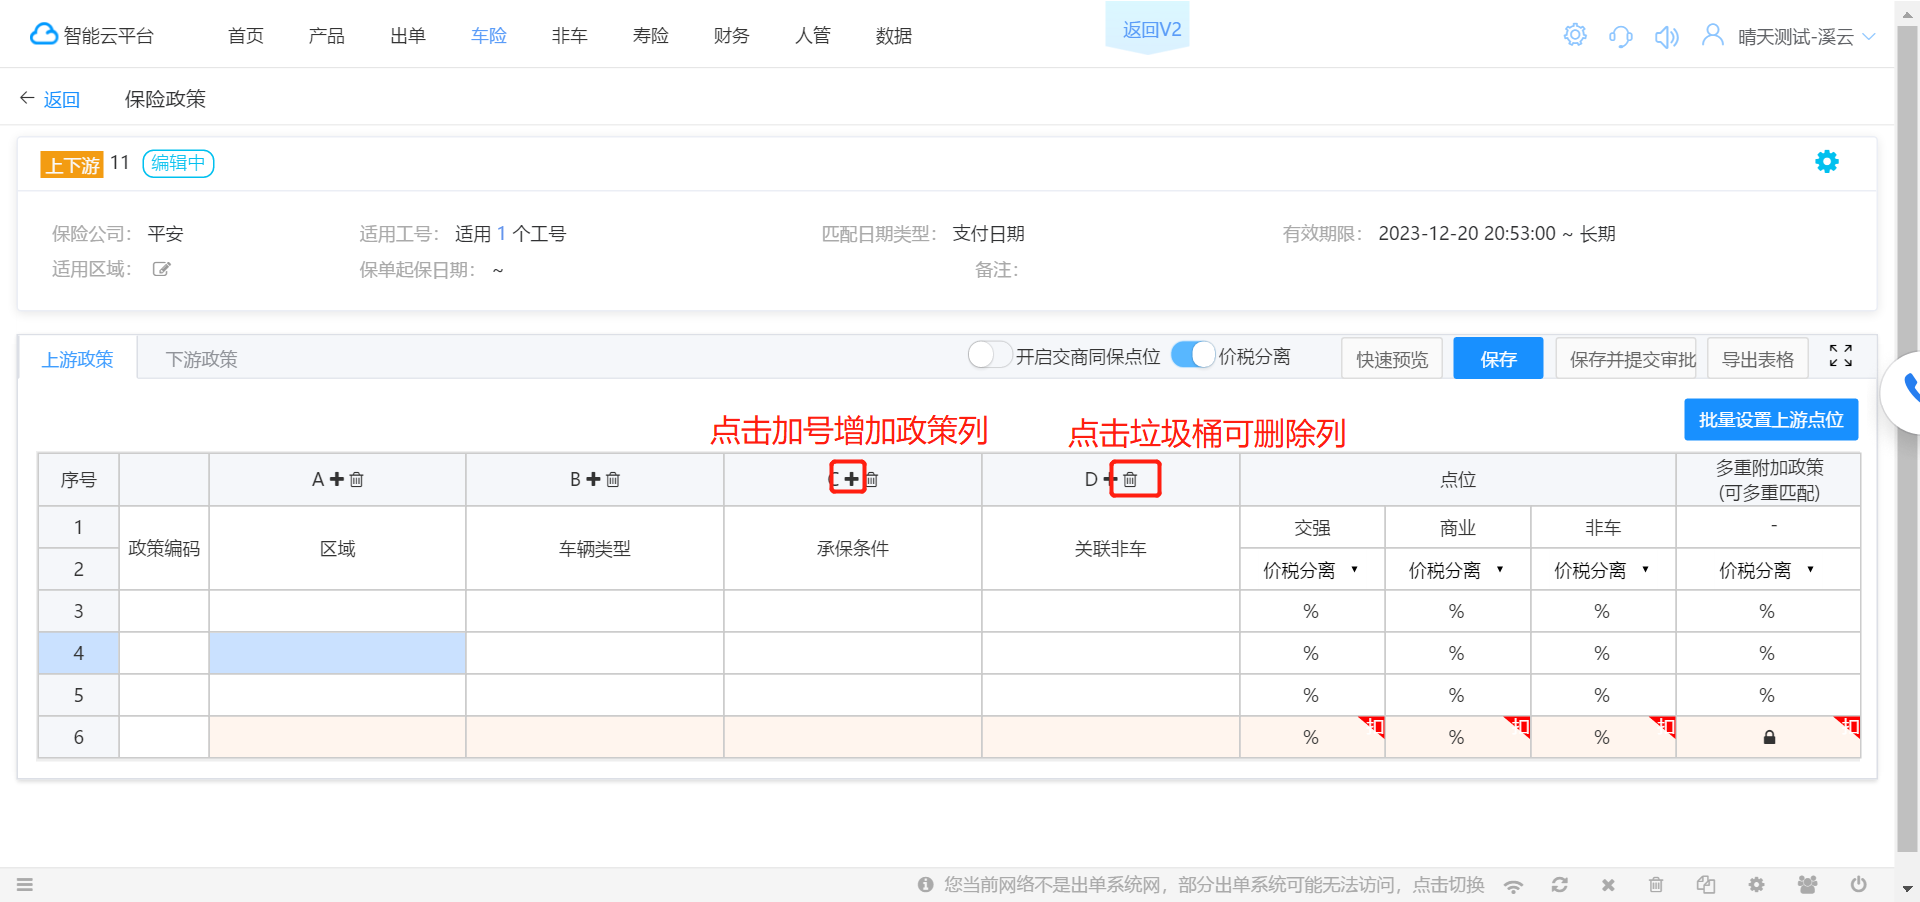The image size is (1920, 902).
Task: Click the 智能云平台 logo
Action: point(92,35)
